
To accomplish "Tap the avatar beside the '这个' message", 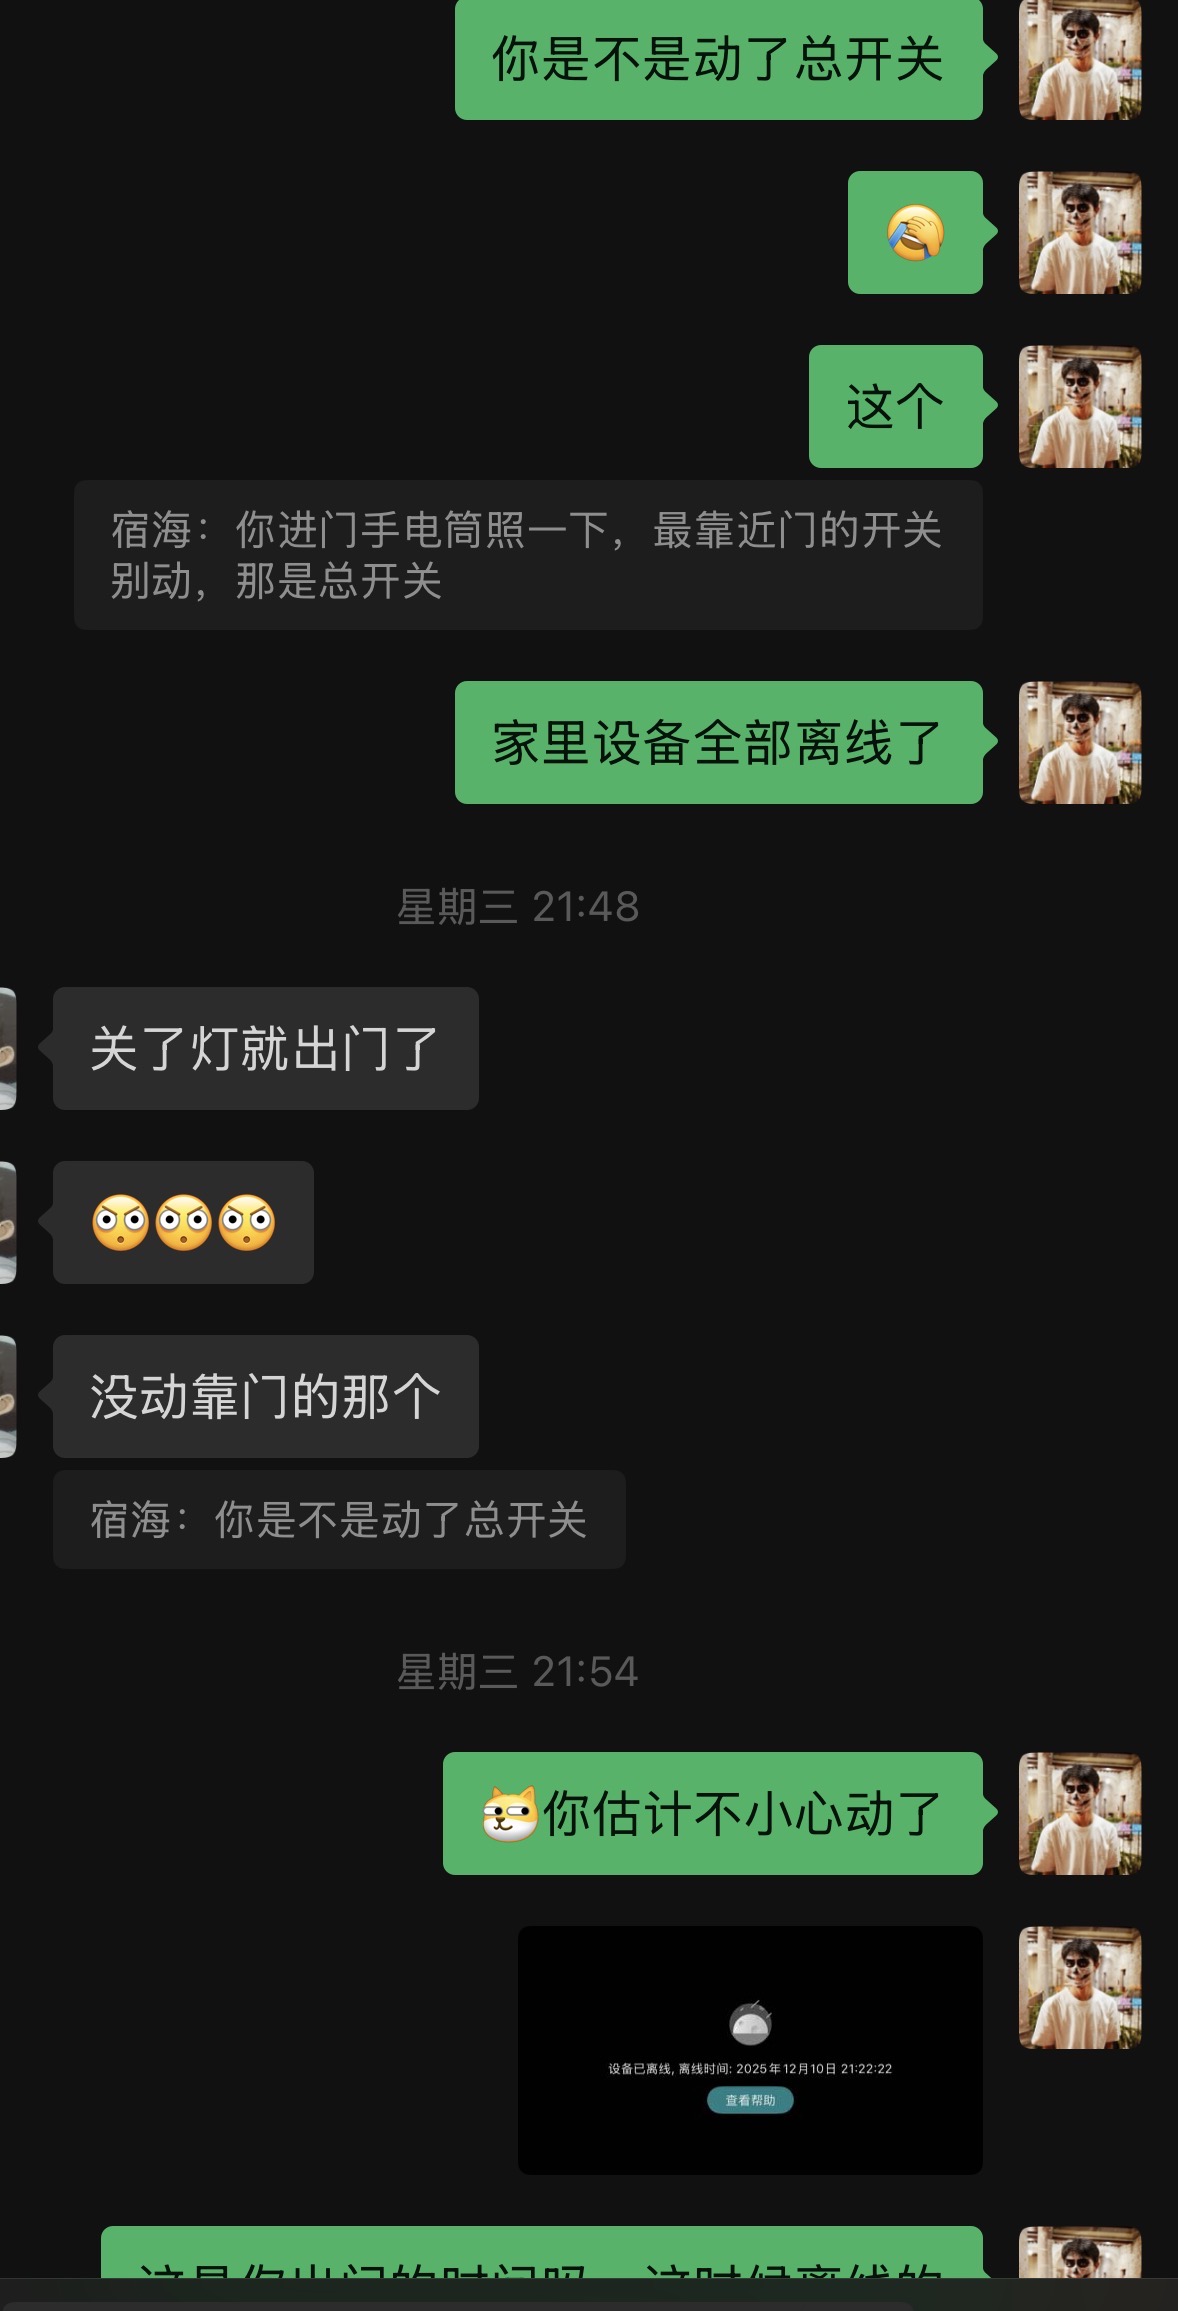I will [1080, 406].
